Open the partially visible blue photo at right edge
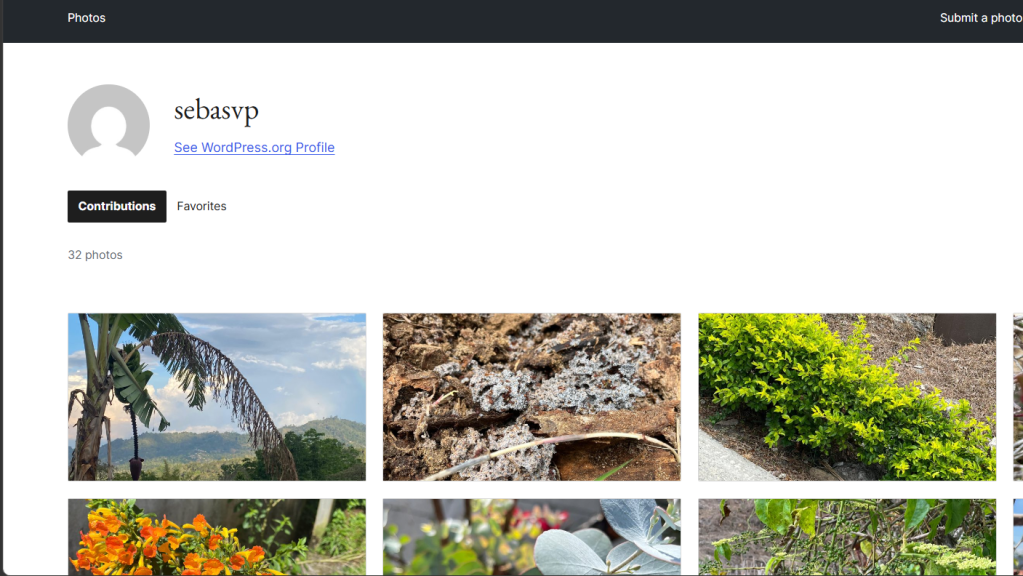Viewport: 1023px width, 576px height. pos(1018,537)
